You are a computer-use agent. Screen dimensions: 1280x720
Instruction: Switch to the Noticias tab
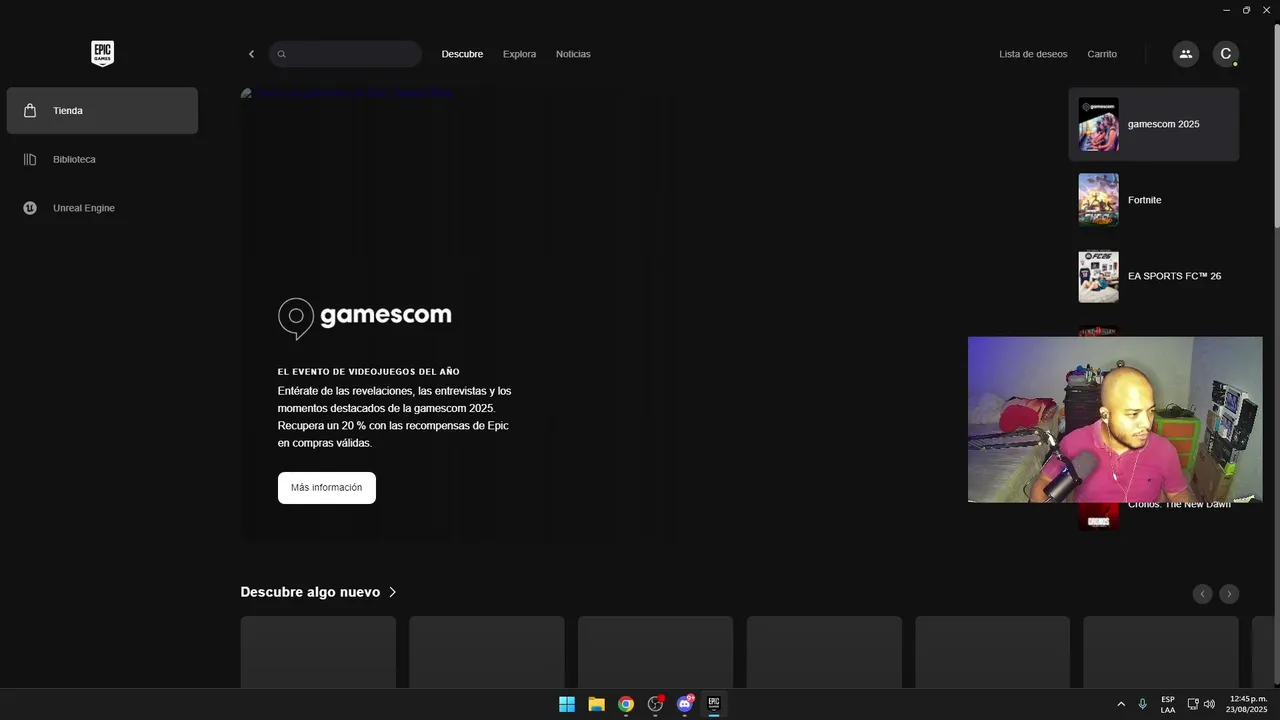[x=573, y=54]
